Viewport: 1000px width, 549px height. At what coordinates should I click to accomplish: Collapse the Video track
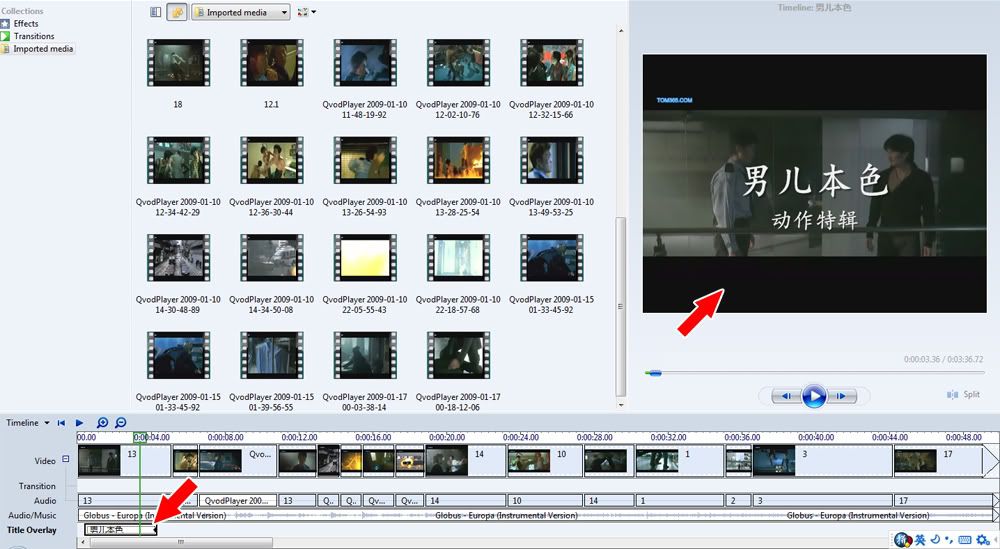pos(66,459)
